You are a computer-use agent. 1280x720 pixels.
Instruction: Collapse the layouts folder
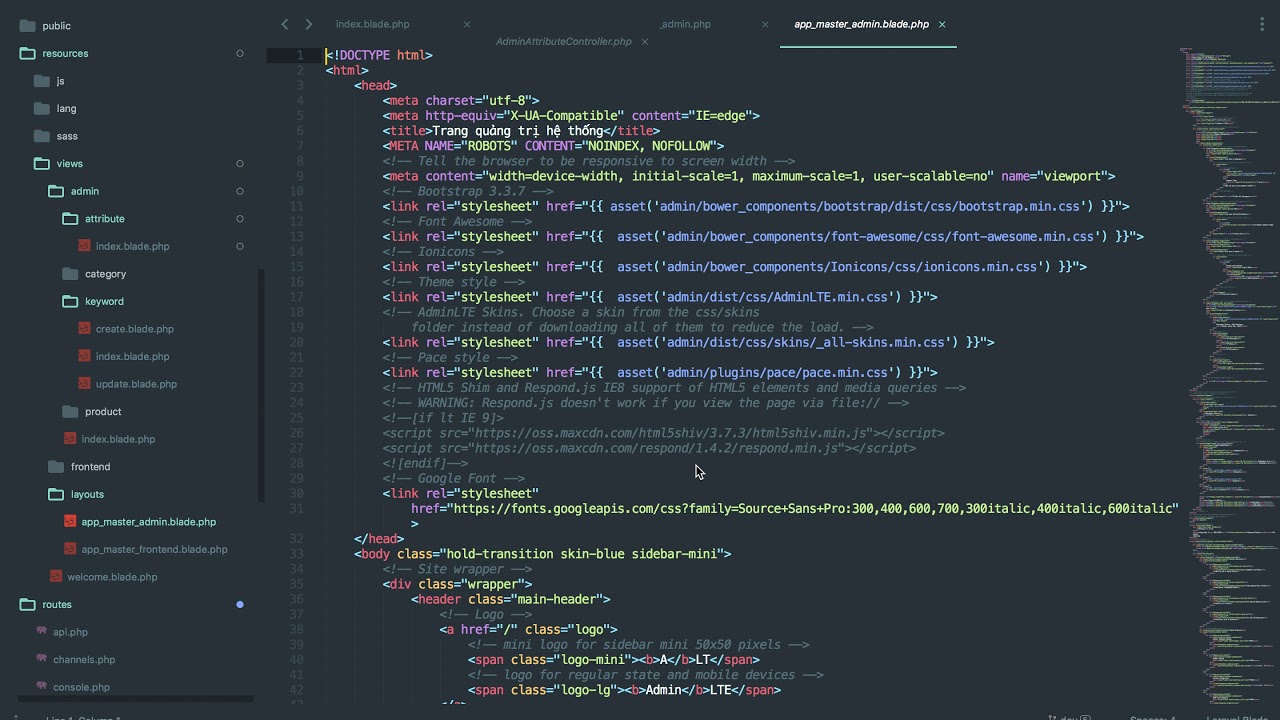56,495
